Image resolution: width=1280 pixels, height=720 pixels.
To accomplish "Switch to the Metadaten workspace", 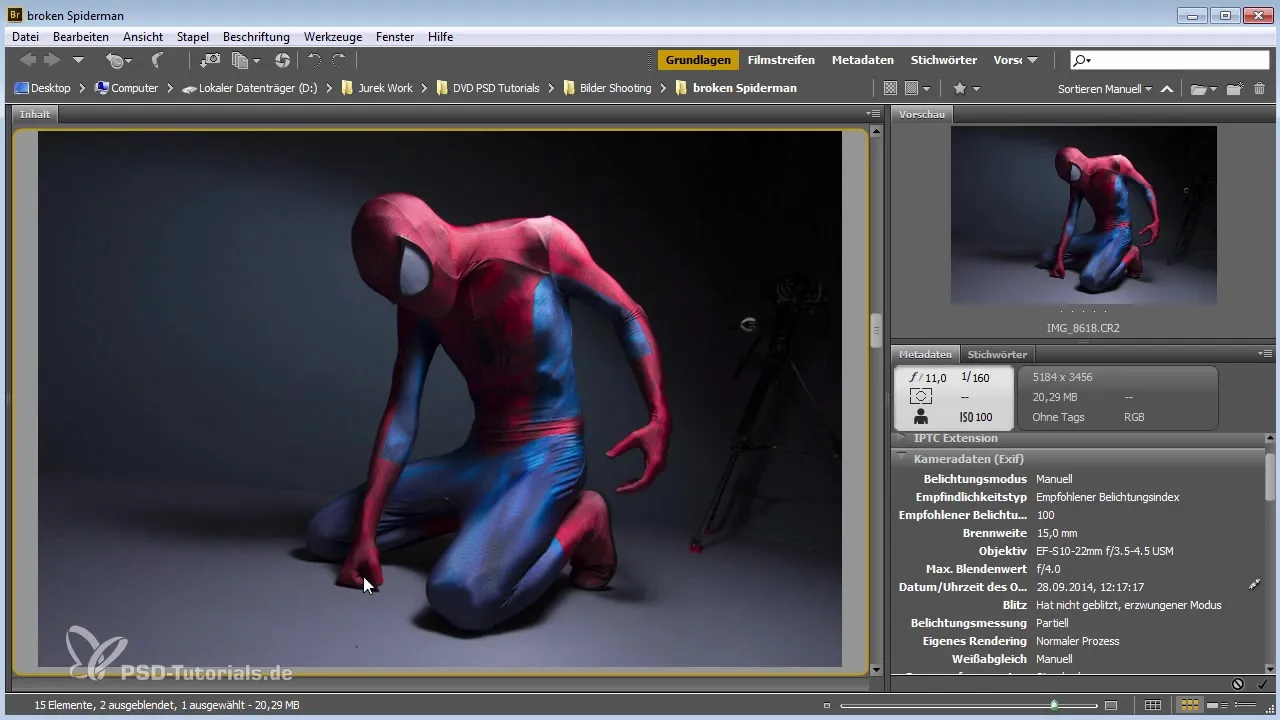I will click(x=863, y=60).
